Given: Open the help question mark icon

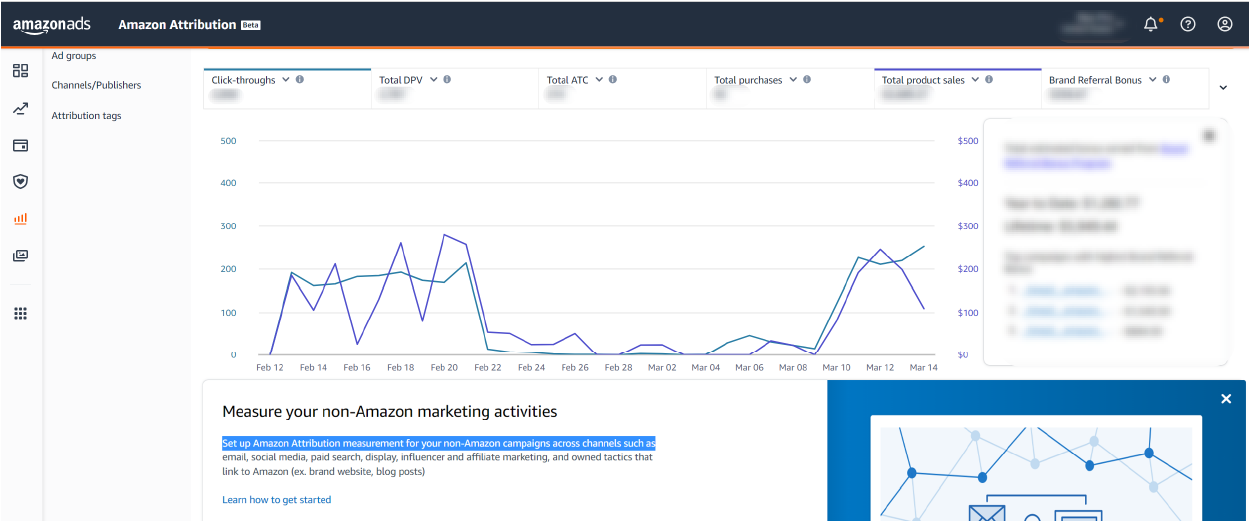Looking at the screenshot, I should click(1188, 24).
